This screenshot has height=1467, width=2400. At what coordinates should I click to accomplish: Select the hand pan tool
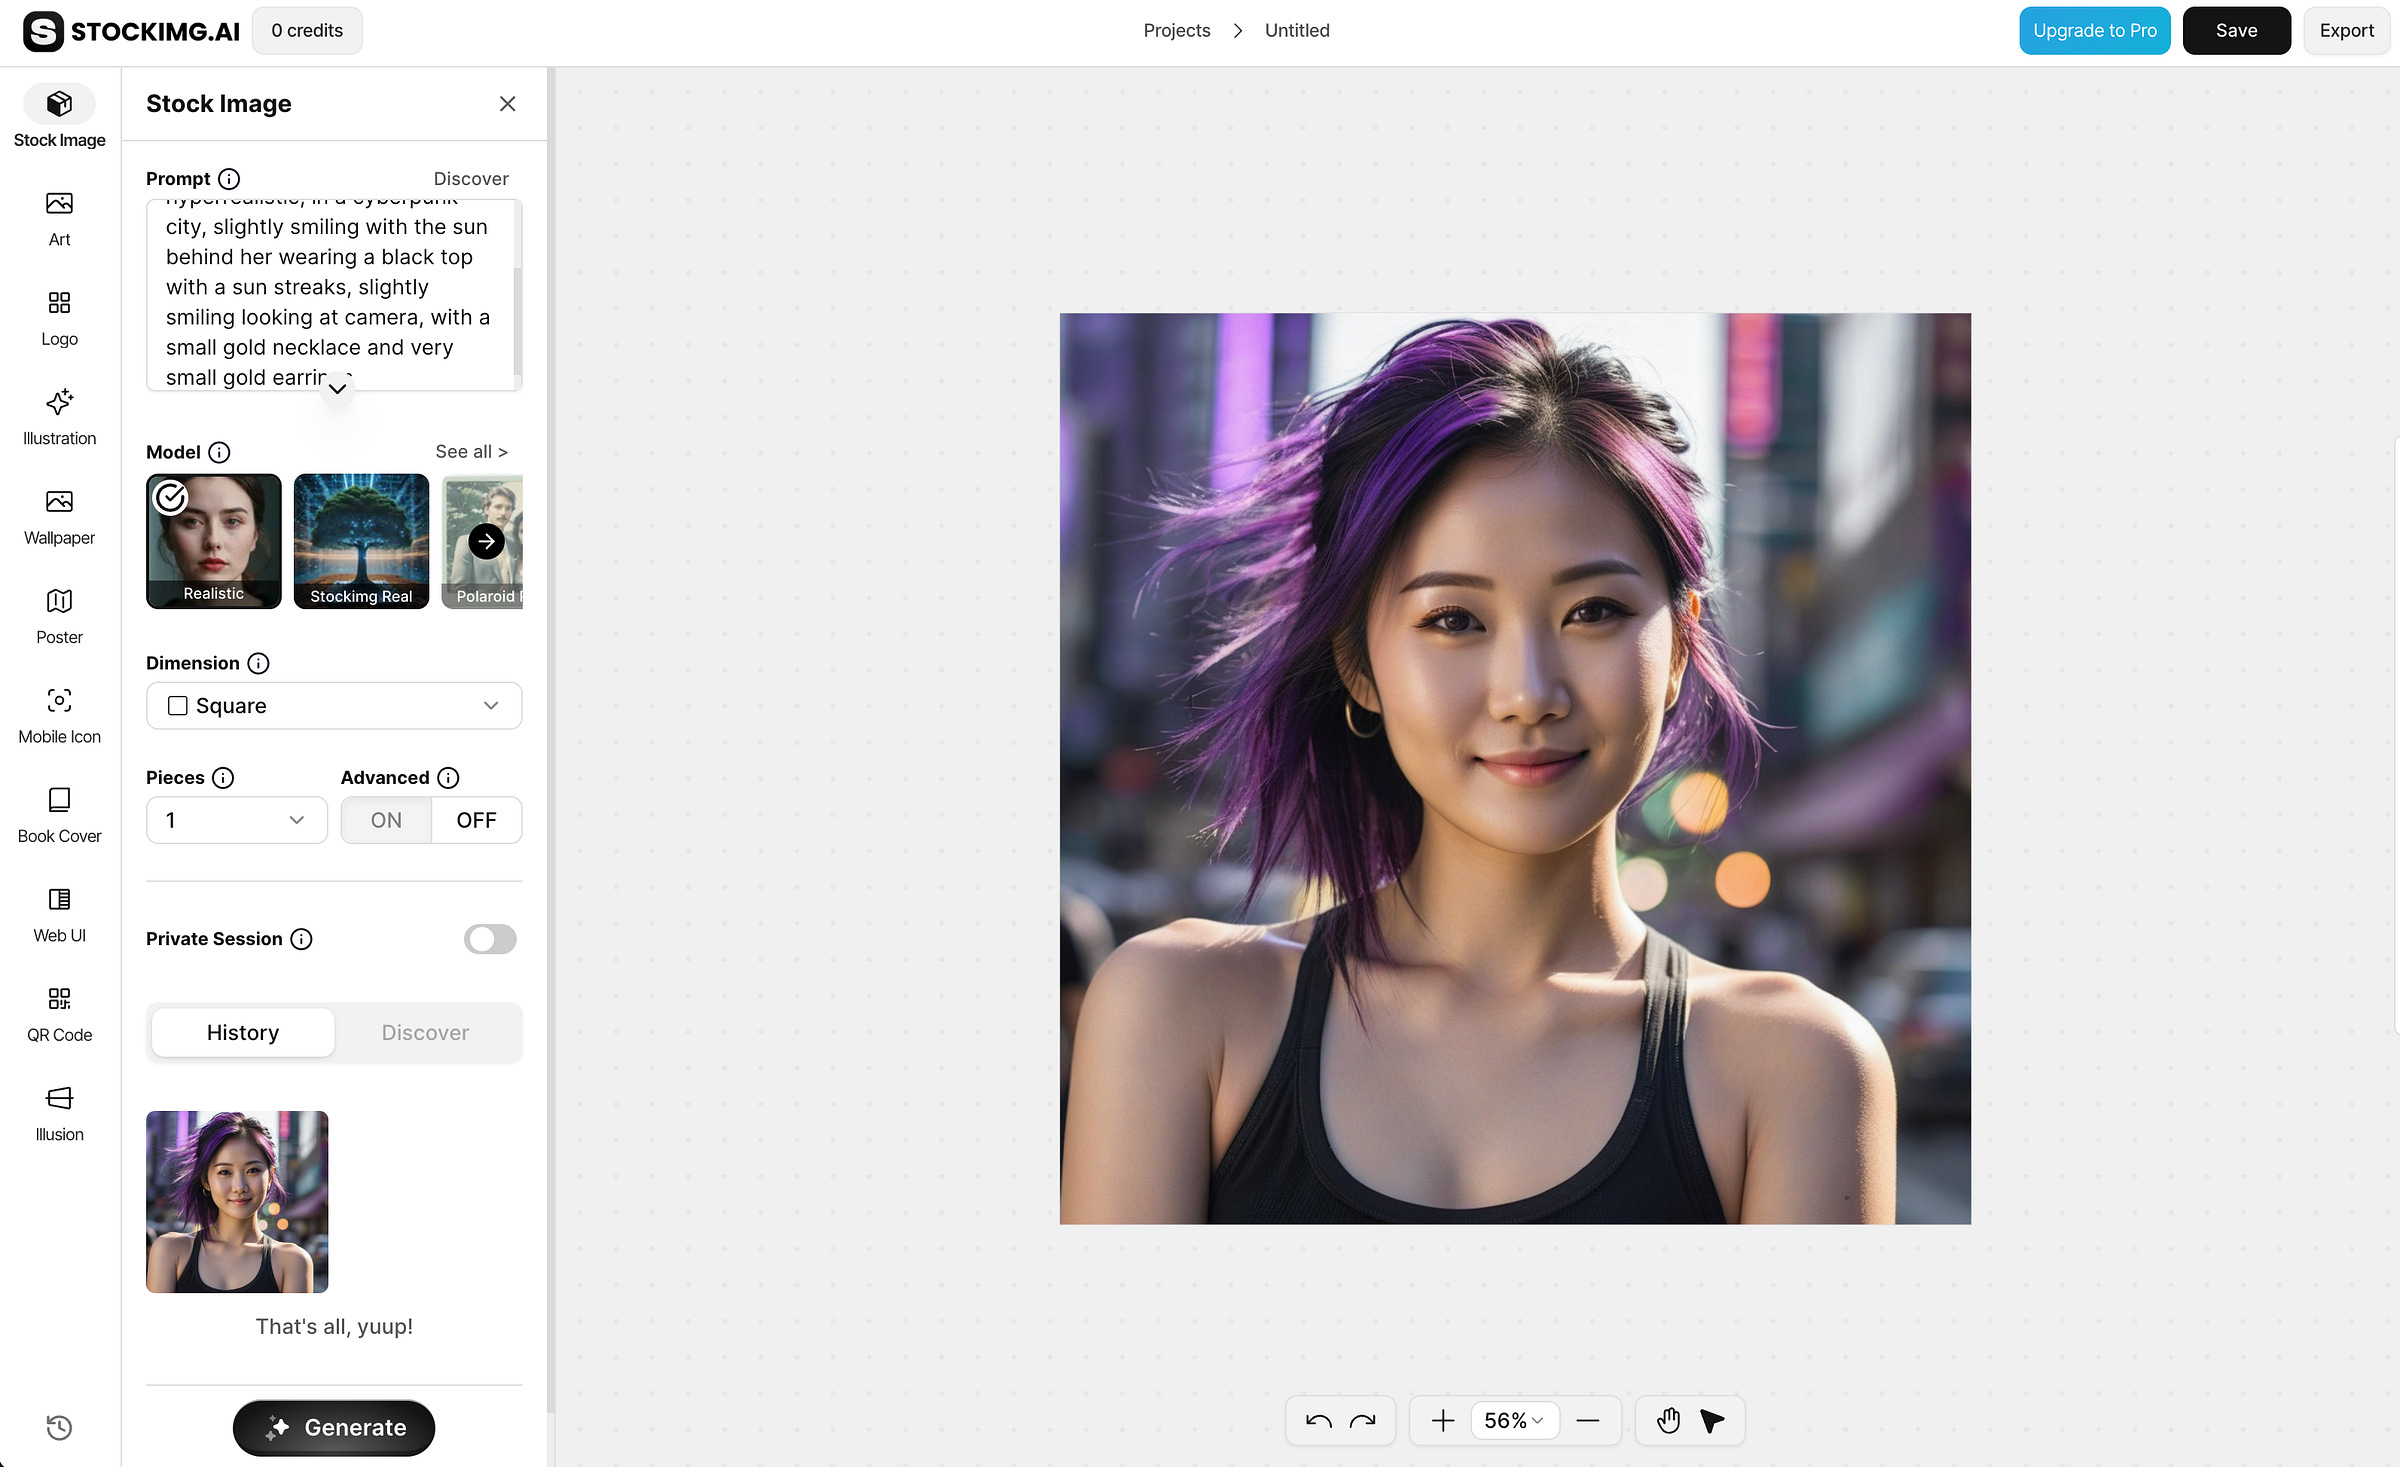(1668, 1420)
